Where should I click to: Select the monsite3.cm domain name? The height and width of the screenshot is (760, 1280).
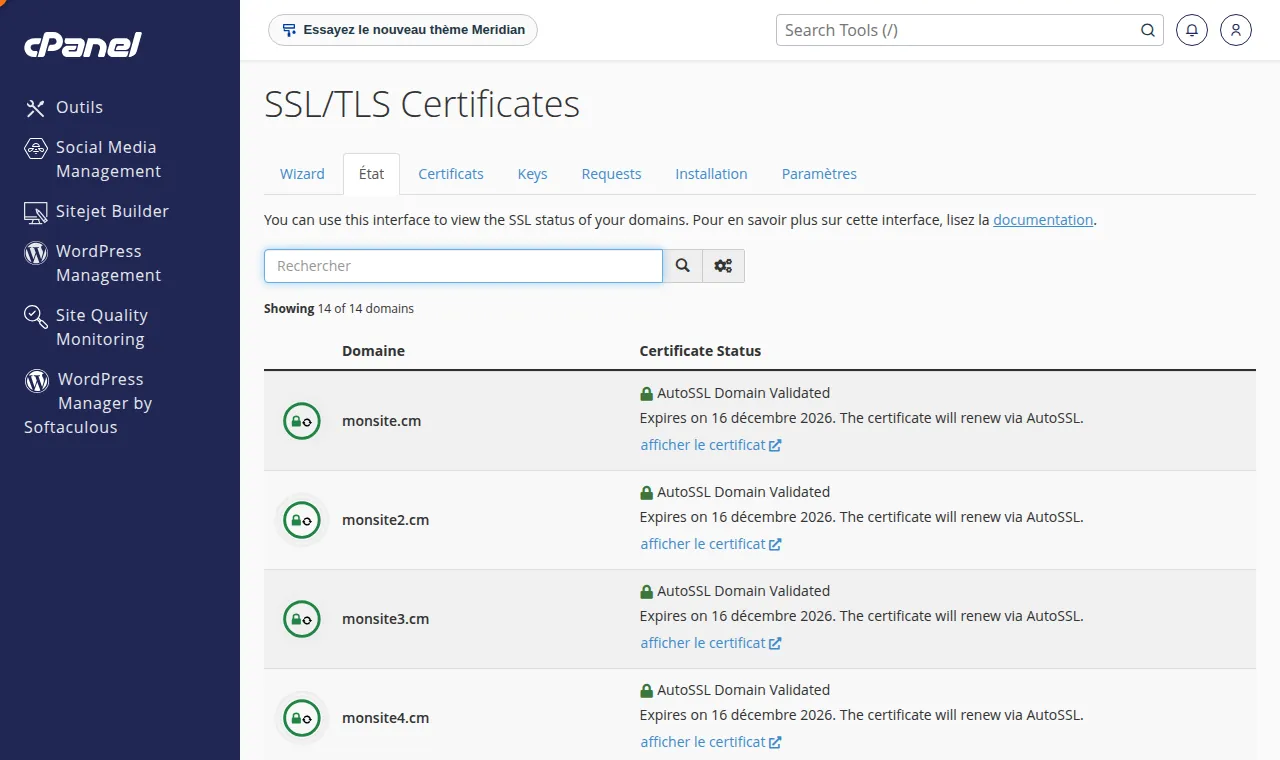(385, 619)
